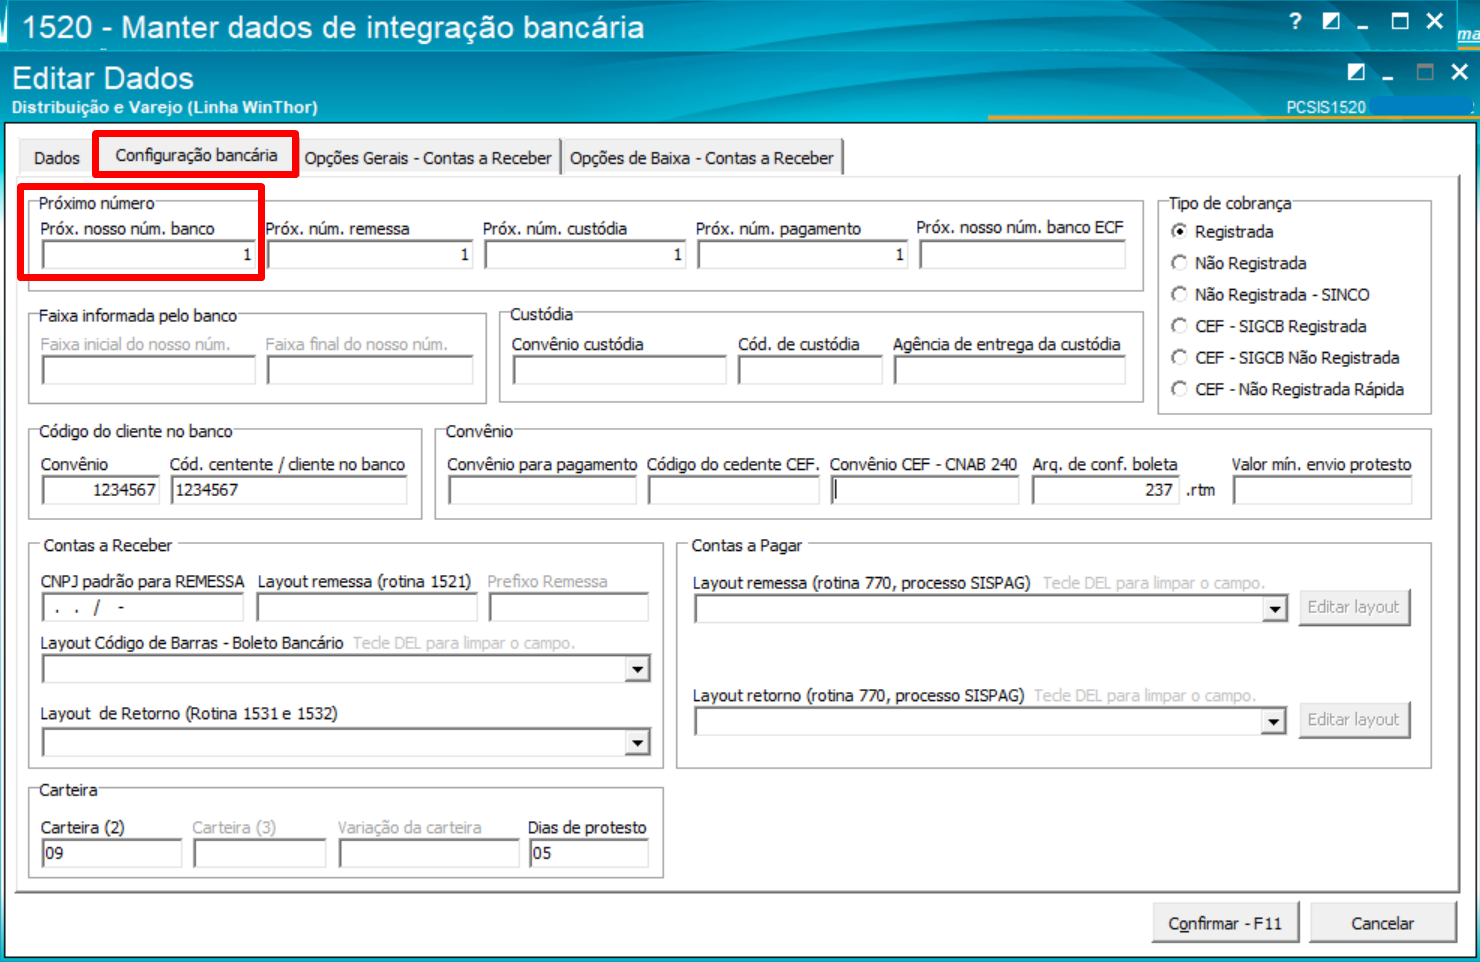Open Opções de Baixa - Contas a Receber tab
The width and height of the screenshot is (1480, 962).
[702, 158]
